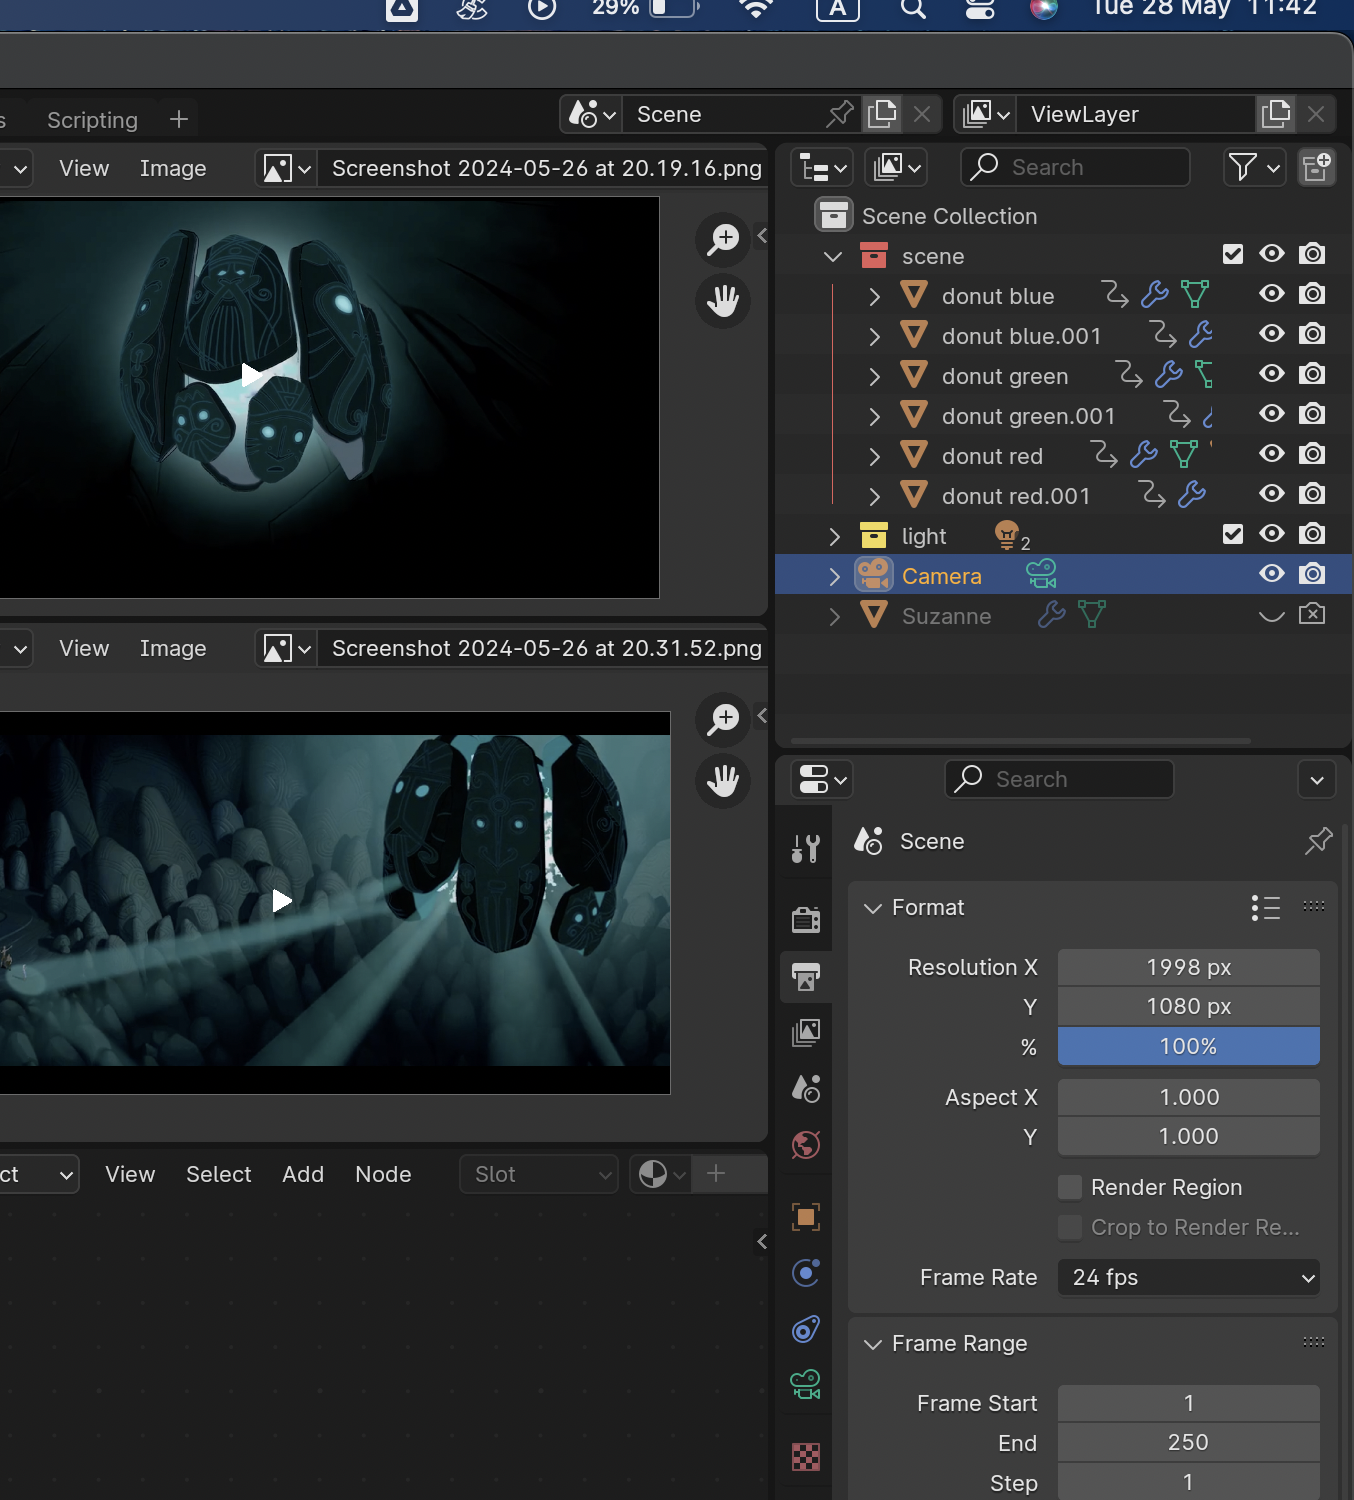
Task: Collapse the Frame Range panel
Action: click(x=873, y=1344)
